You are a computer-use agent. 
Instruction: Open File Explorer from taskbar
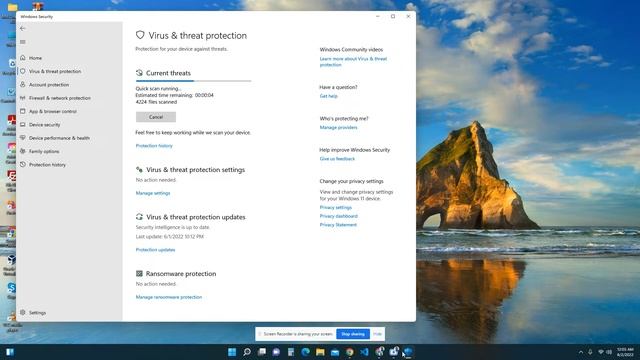click(320, 352)
